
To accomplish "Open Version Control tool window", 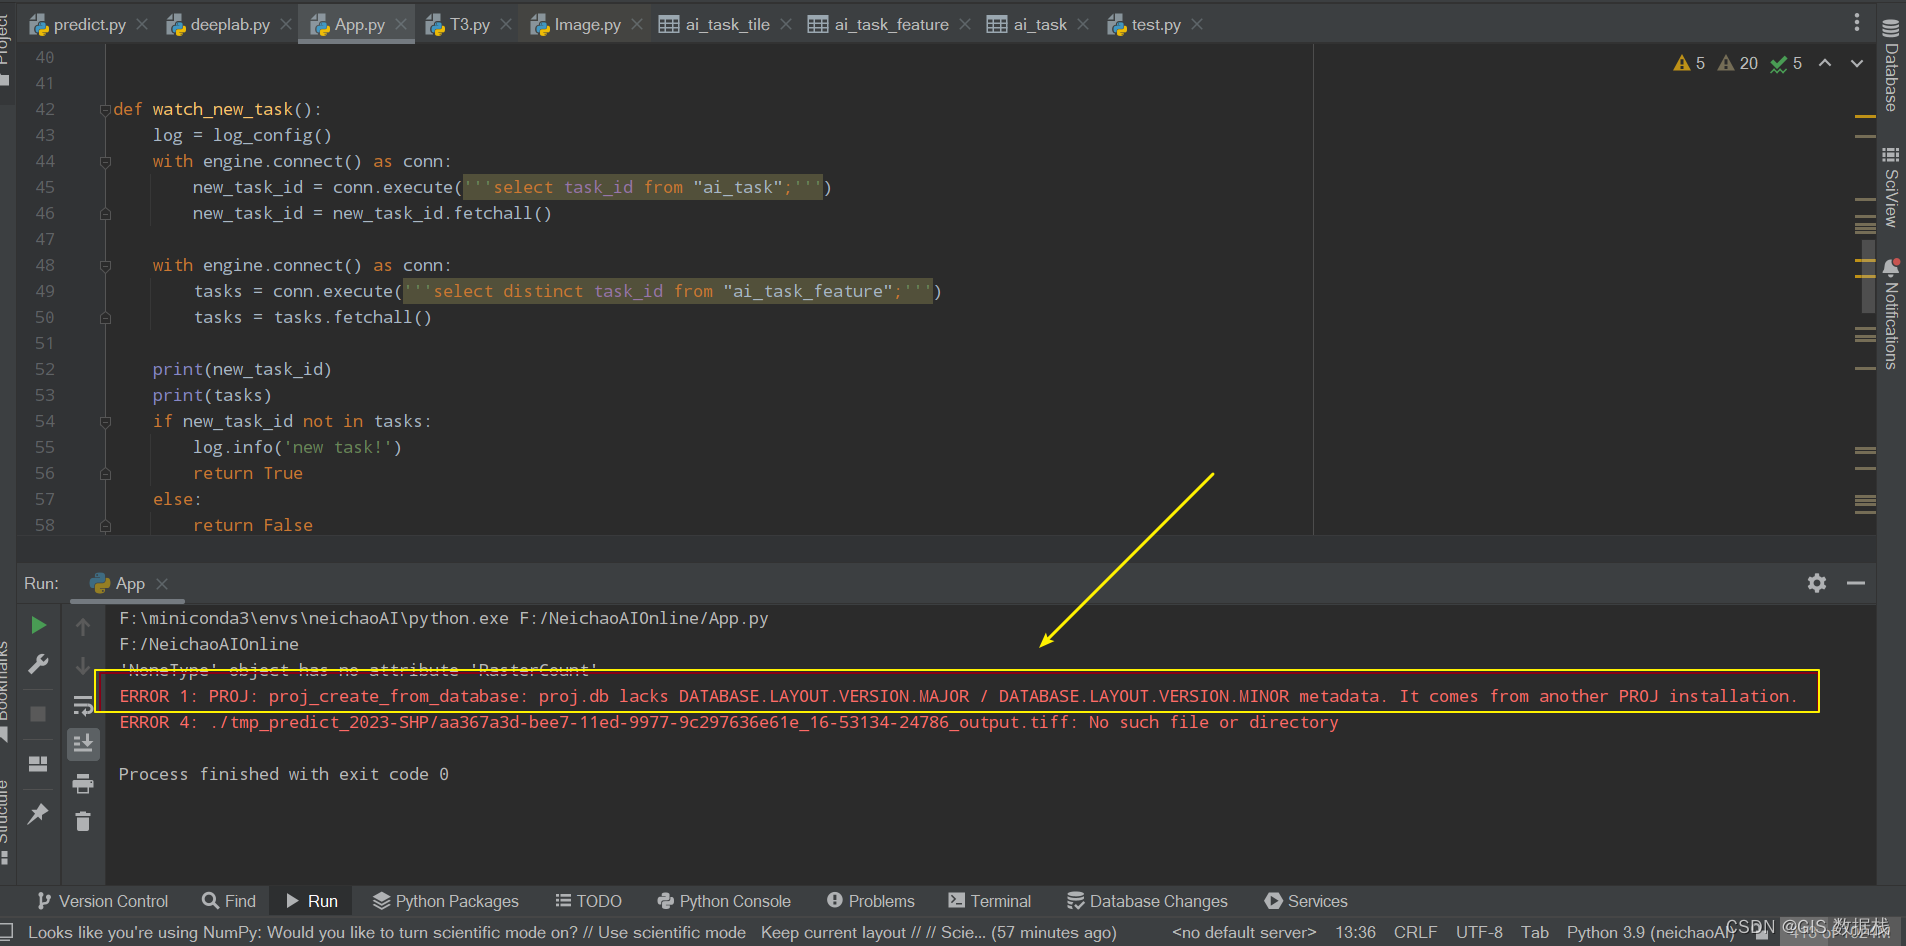I will coord(102,901).
